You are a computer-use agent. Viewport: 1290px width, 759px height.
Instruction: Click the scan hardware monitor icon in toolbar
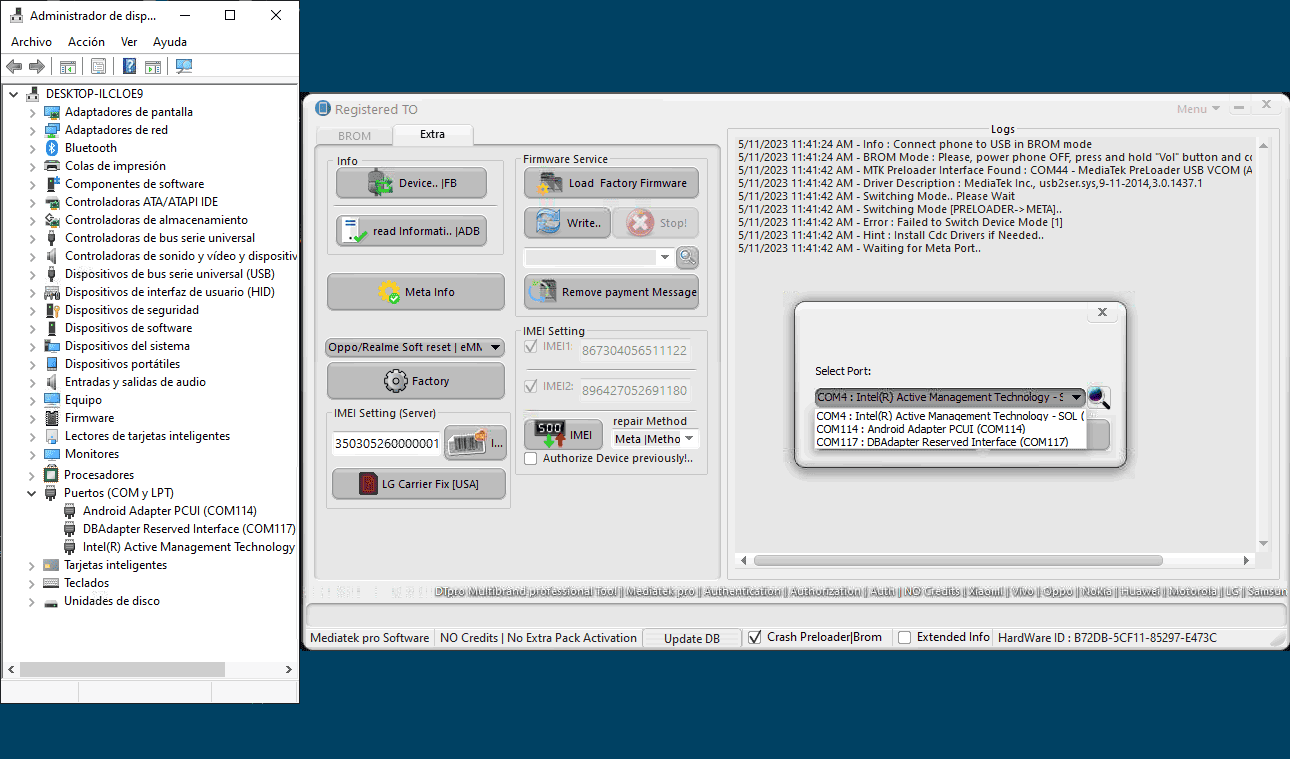[x=184, y=66]
